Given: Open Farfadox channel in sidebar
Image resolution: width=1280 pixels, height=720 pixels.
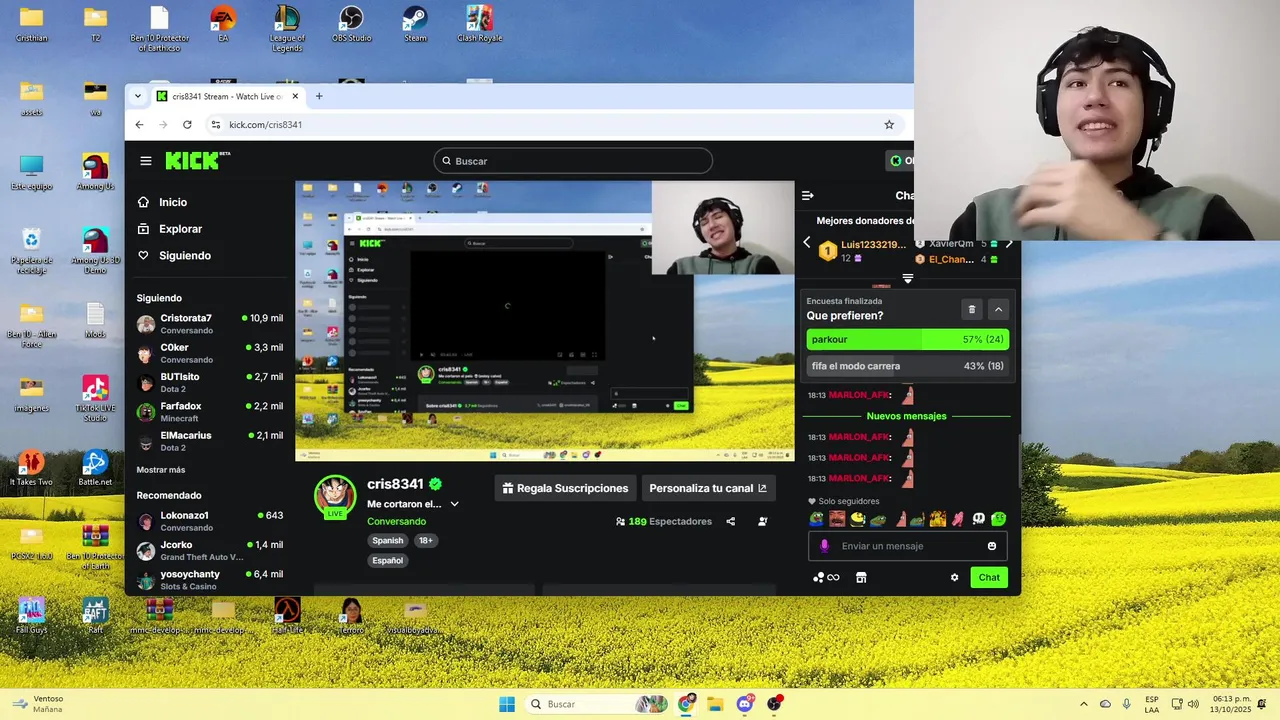Looking at the screenshot, I should [x=210, y=411].
